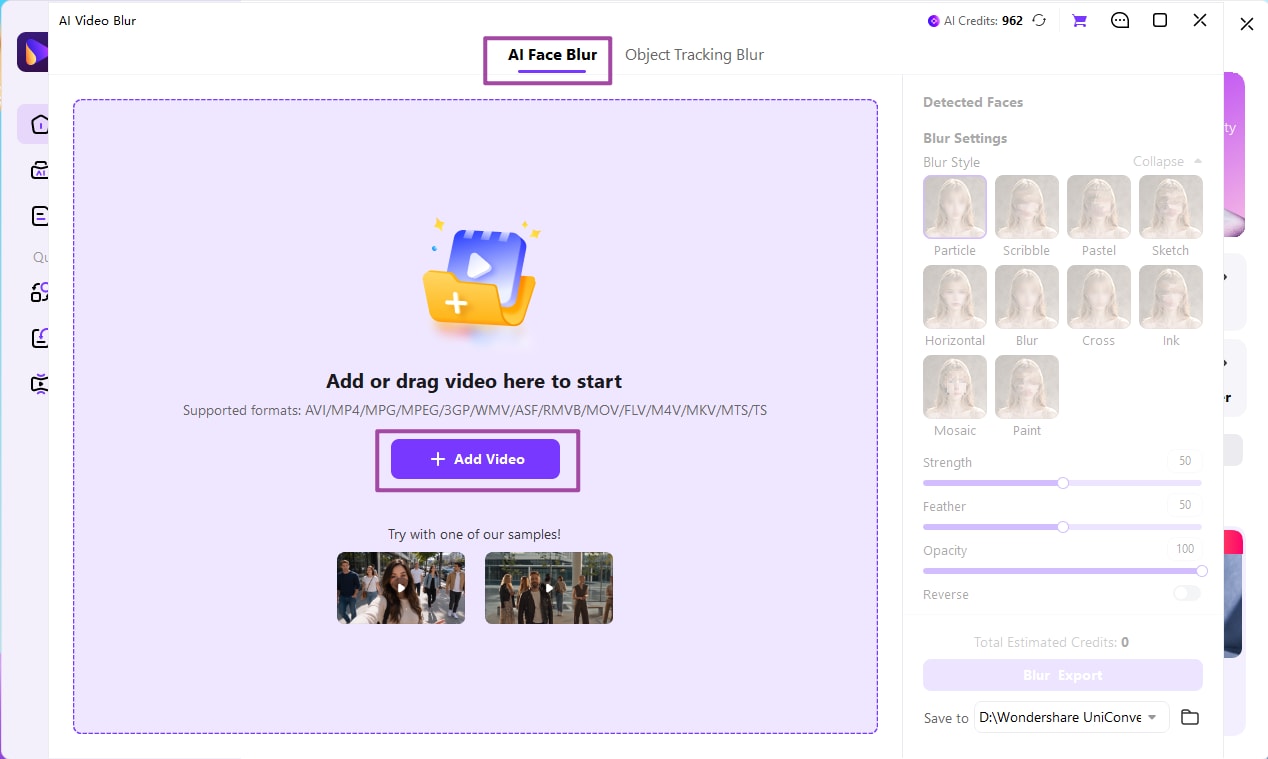Viewport: 1268px width, 759px height.
Task: Go to Home in the main window sidebar
Action: 40,124
